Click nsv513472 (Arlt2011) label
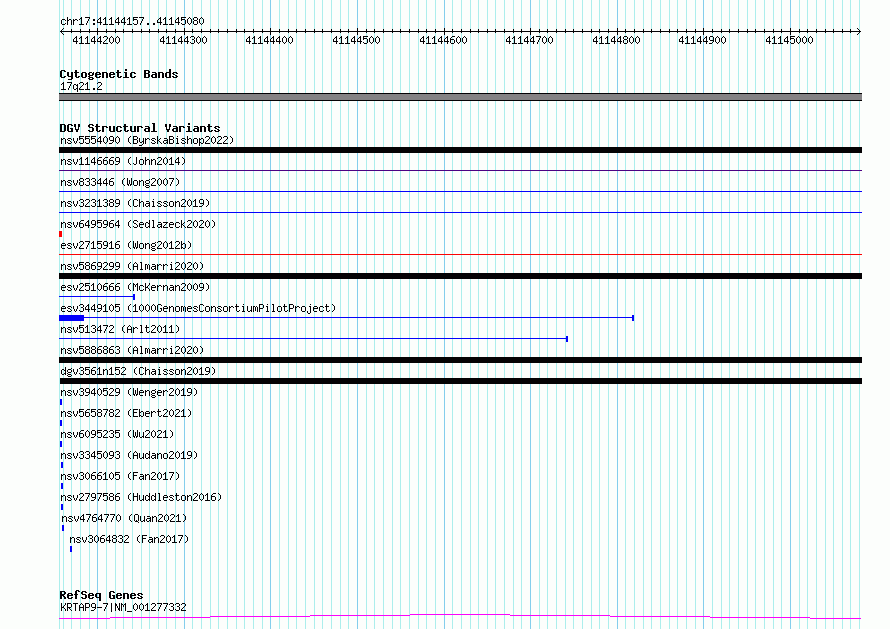 tap(120, 329)
